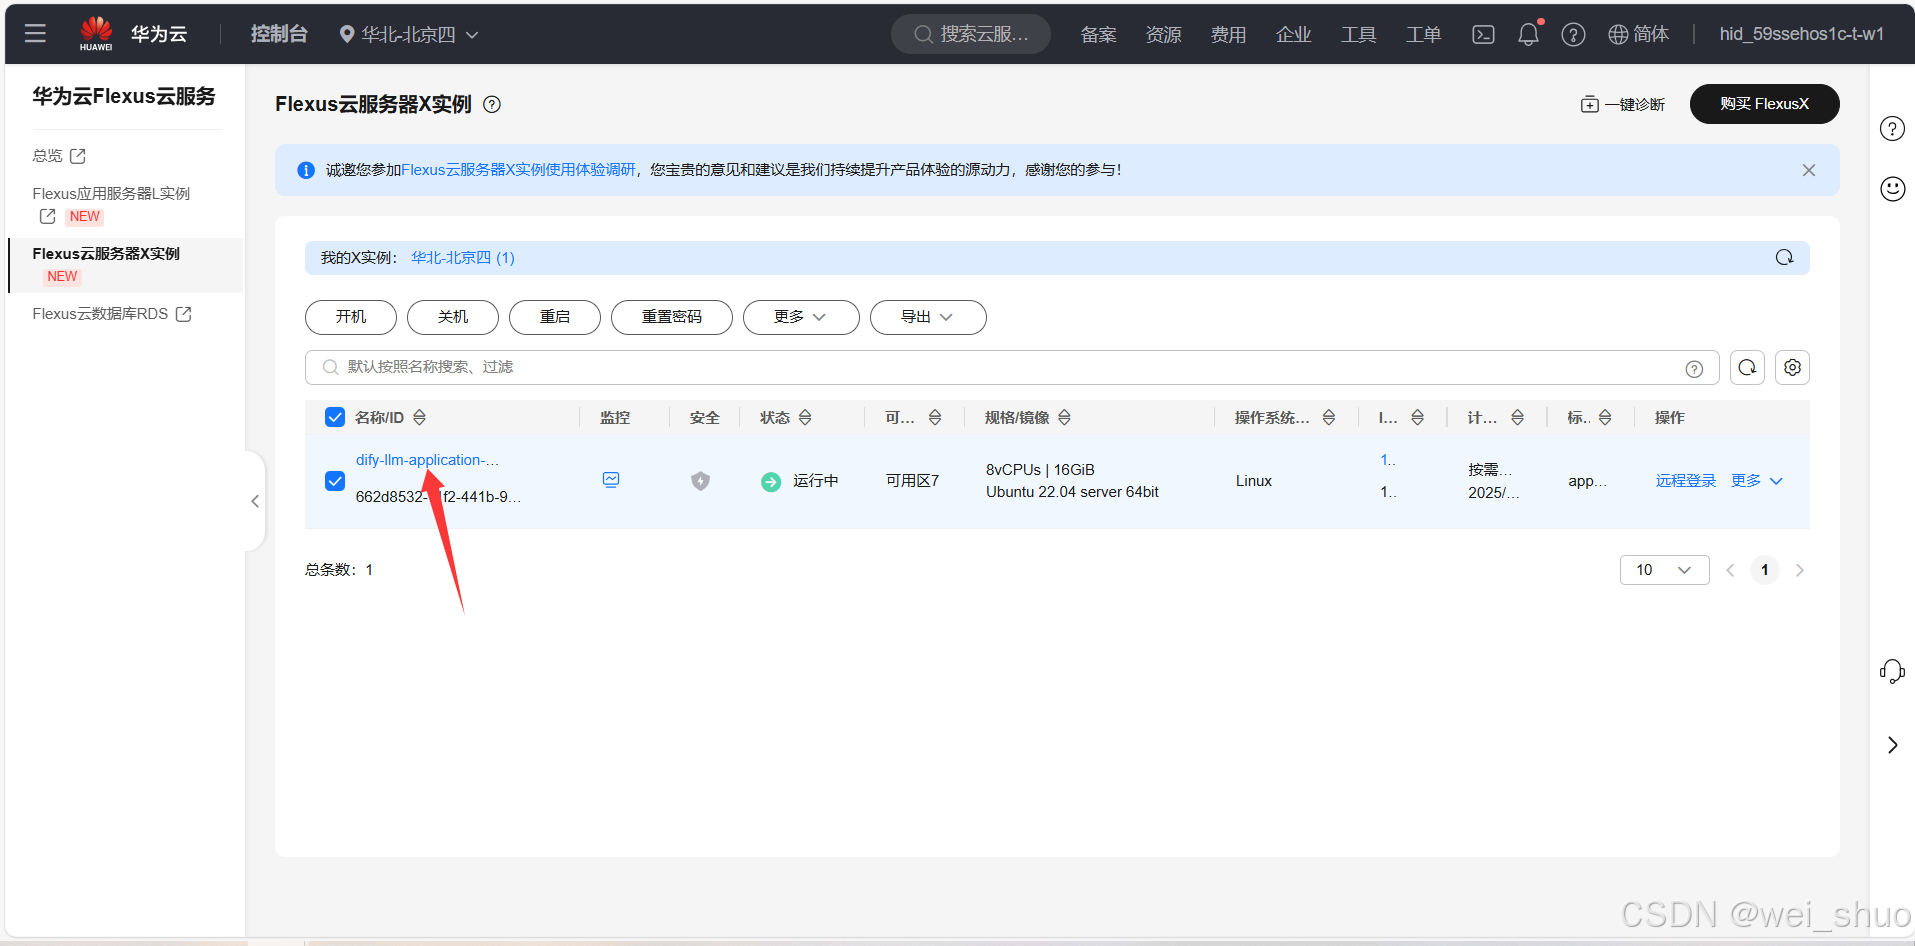Image resolution: width=1915 pixels, height=946 pixels.
Task: Expand right side panel arrow
Action: pos(1892,745)
